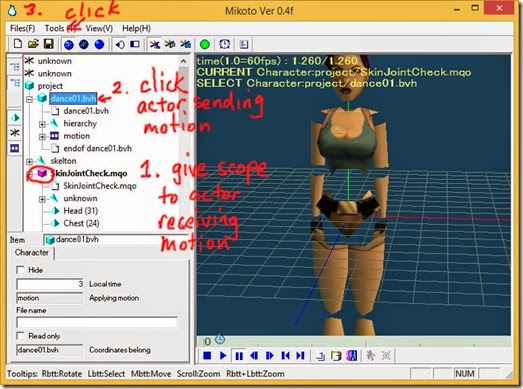Save the project with the floppy icon

tap(49, 44)
